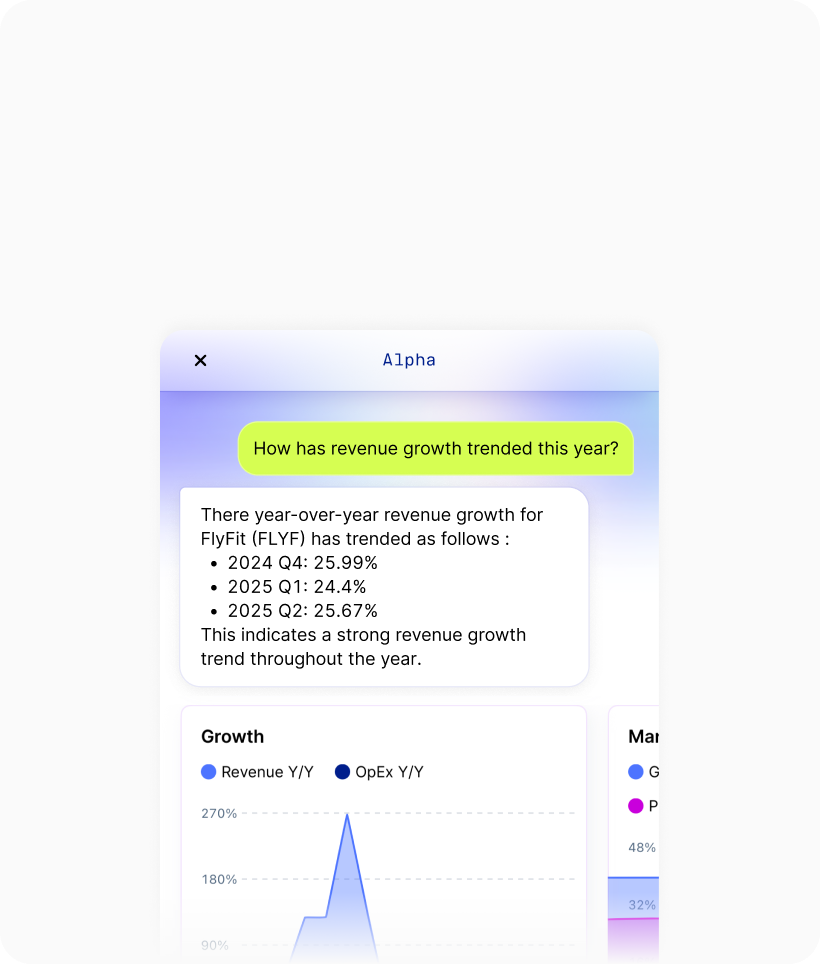Click the Revenue Y/Y legend label
Screen dimensions: 820x964
point(267,772)
